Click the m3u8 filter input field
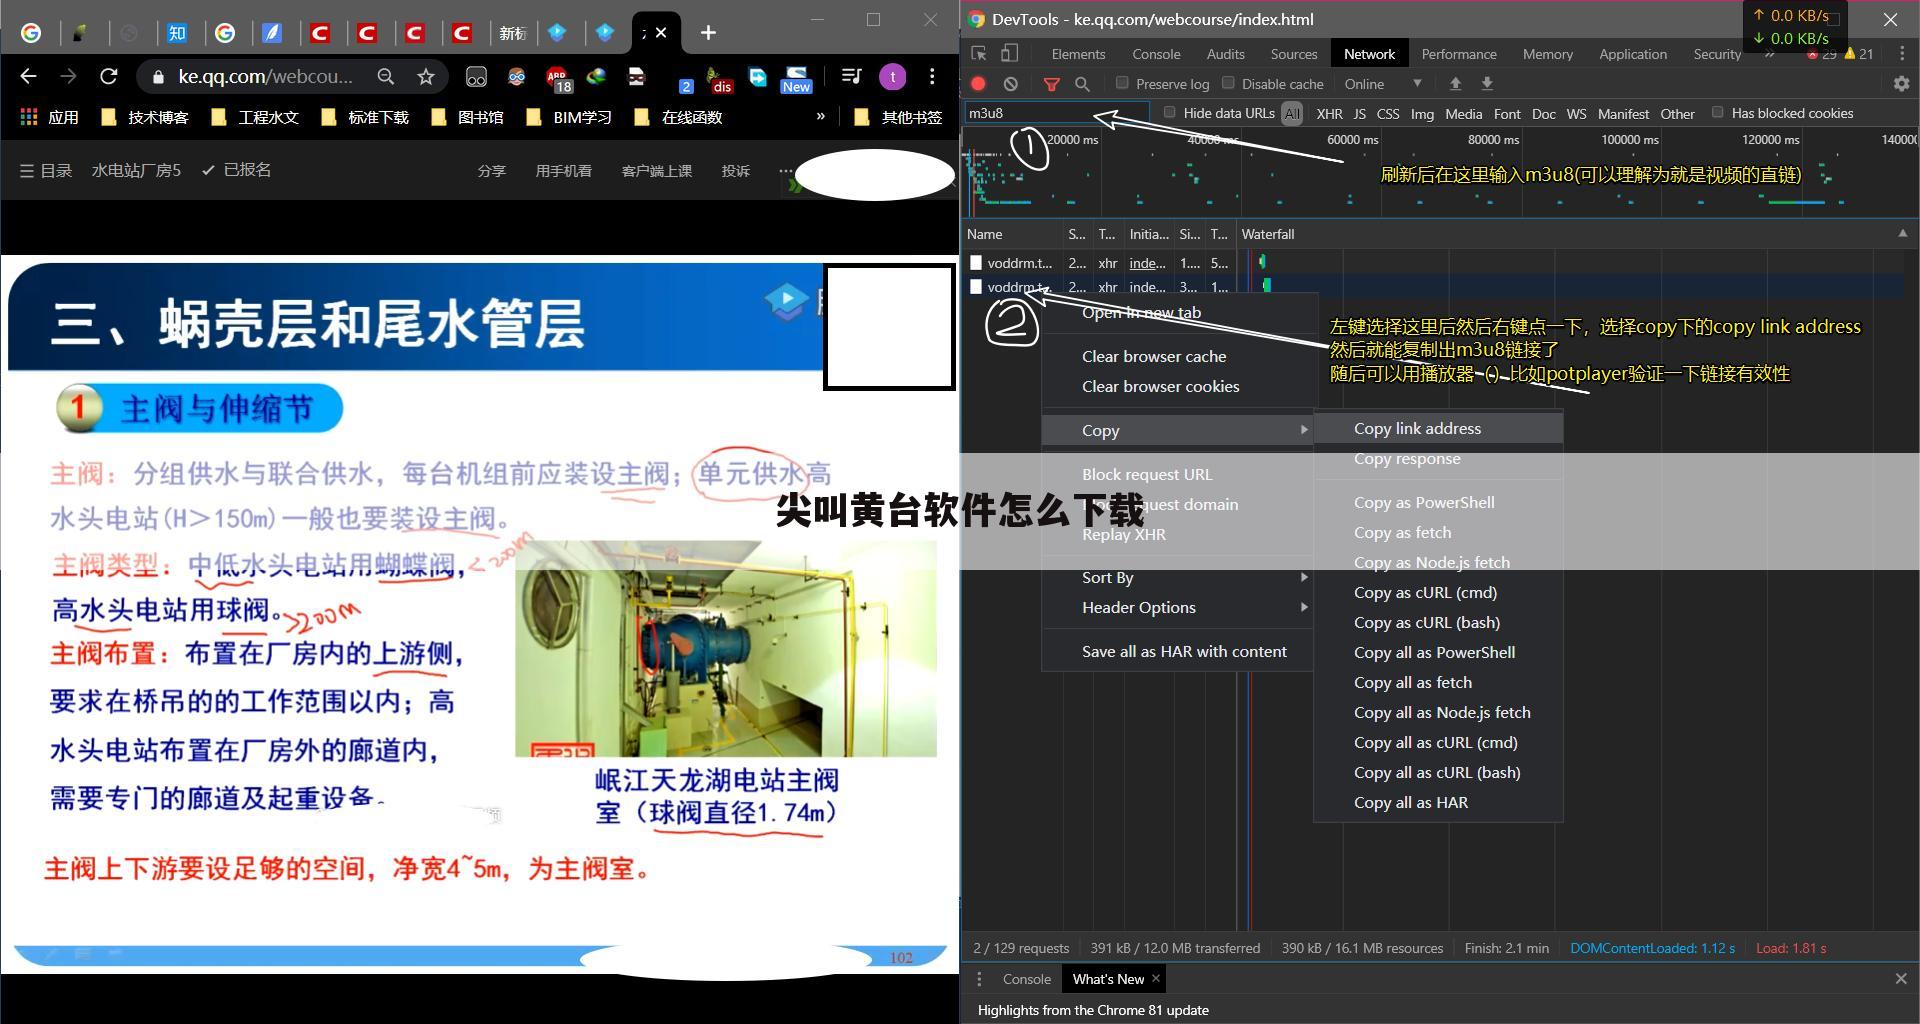This screenshot has width=1920, height=1024. (1056, 113)
